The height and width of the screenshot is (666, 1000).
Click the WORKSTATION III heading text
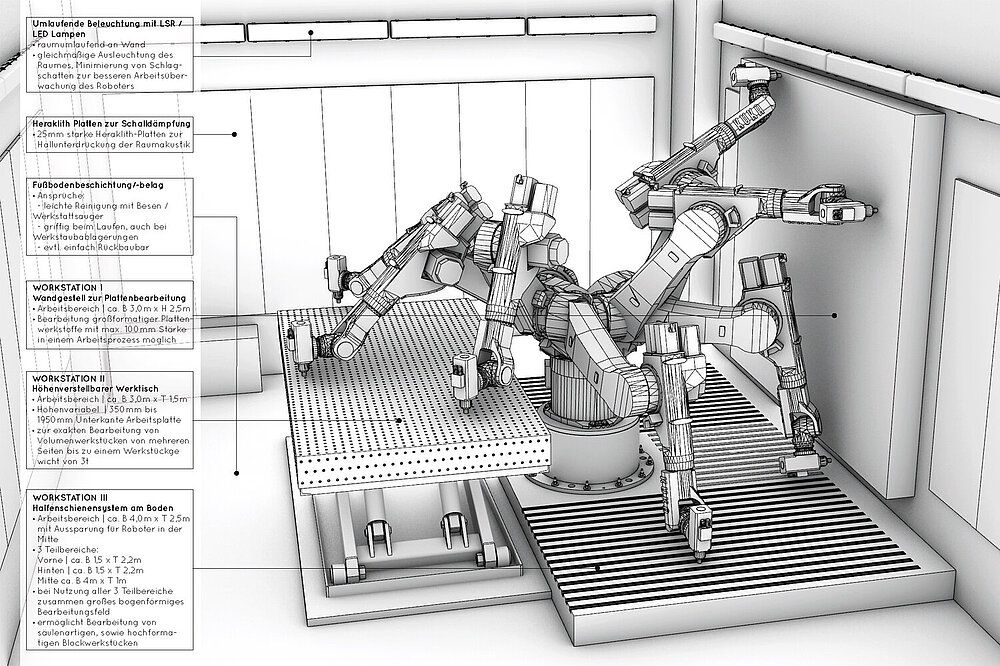click(65, 495)
